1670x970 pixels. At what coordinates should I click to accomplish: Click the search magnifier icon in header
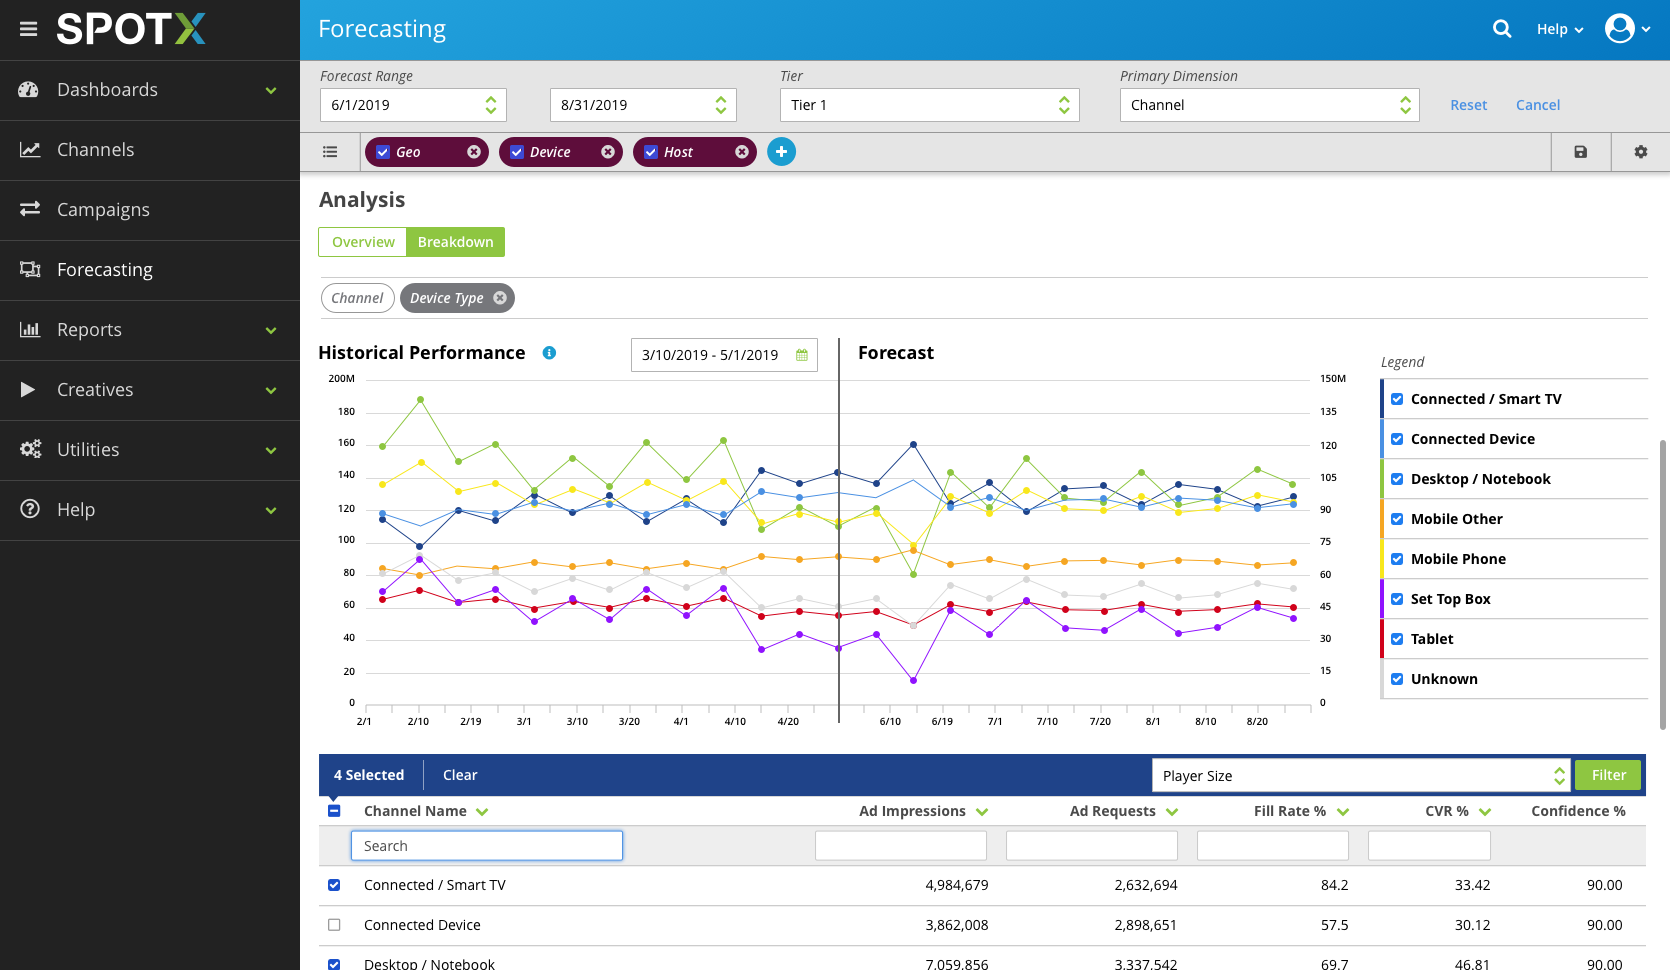[x=1501, y=29]
